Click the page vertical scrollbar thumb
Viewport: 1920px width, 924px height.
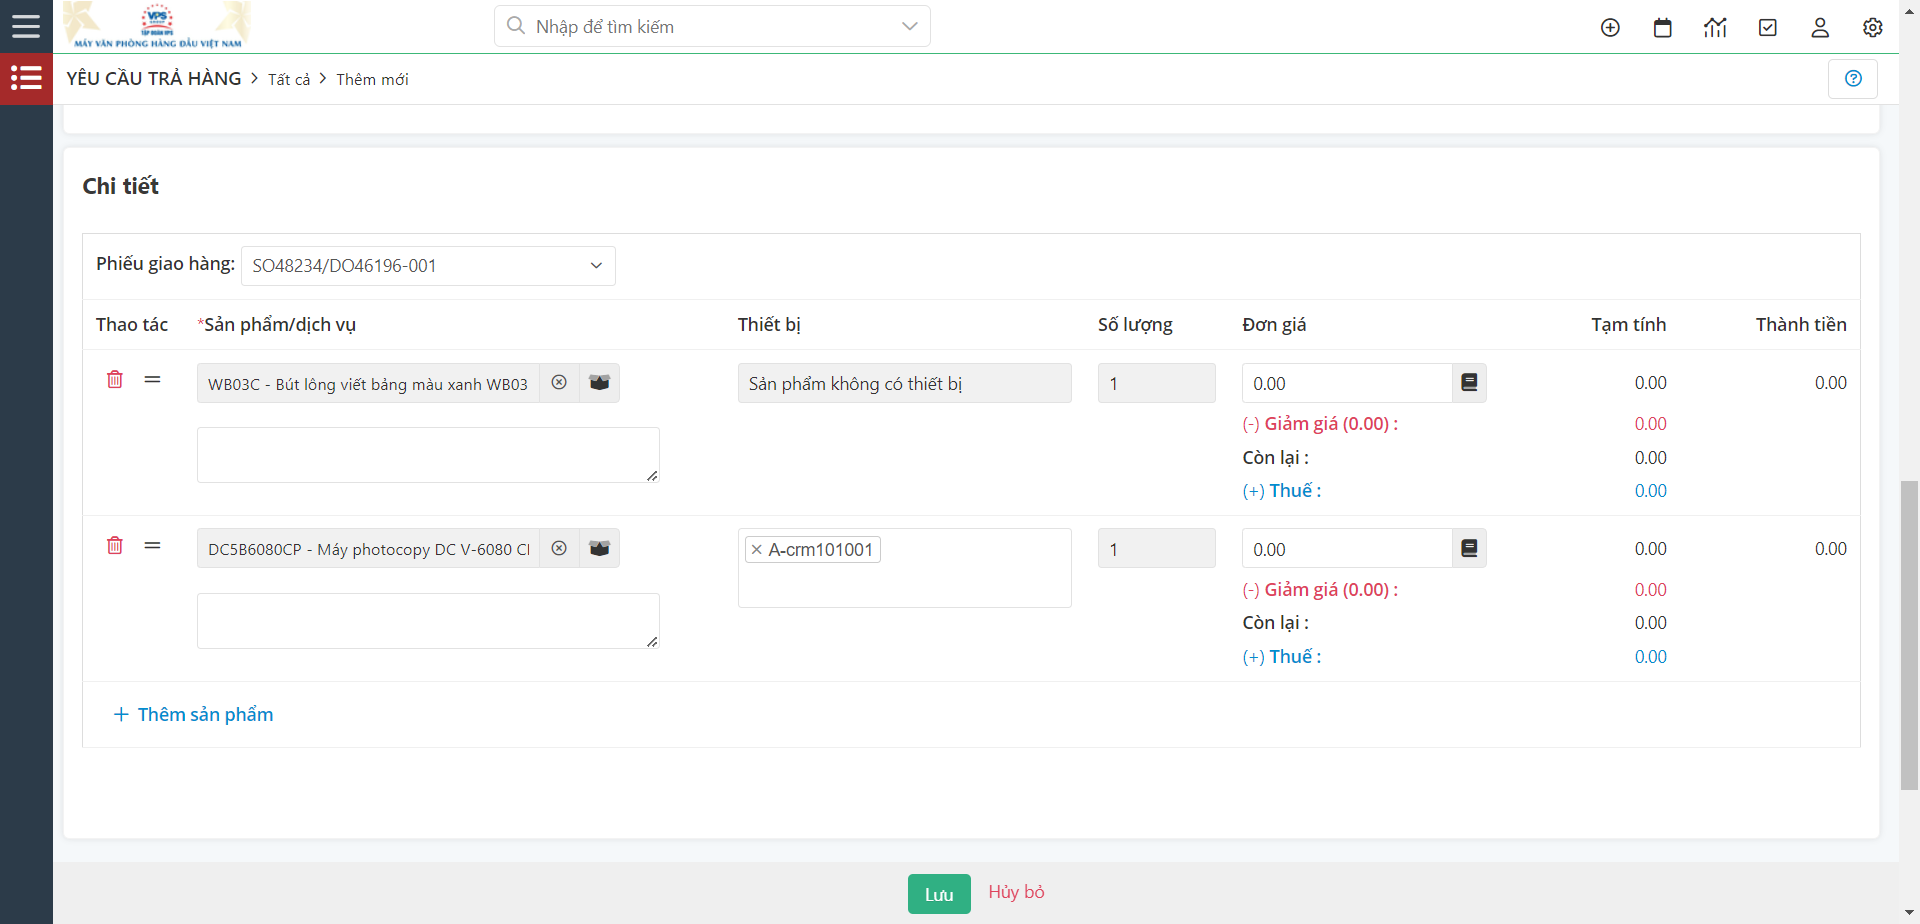[x=1910, y=635]
